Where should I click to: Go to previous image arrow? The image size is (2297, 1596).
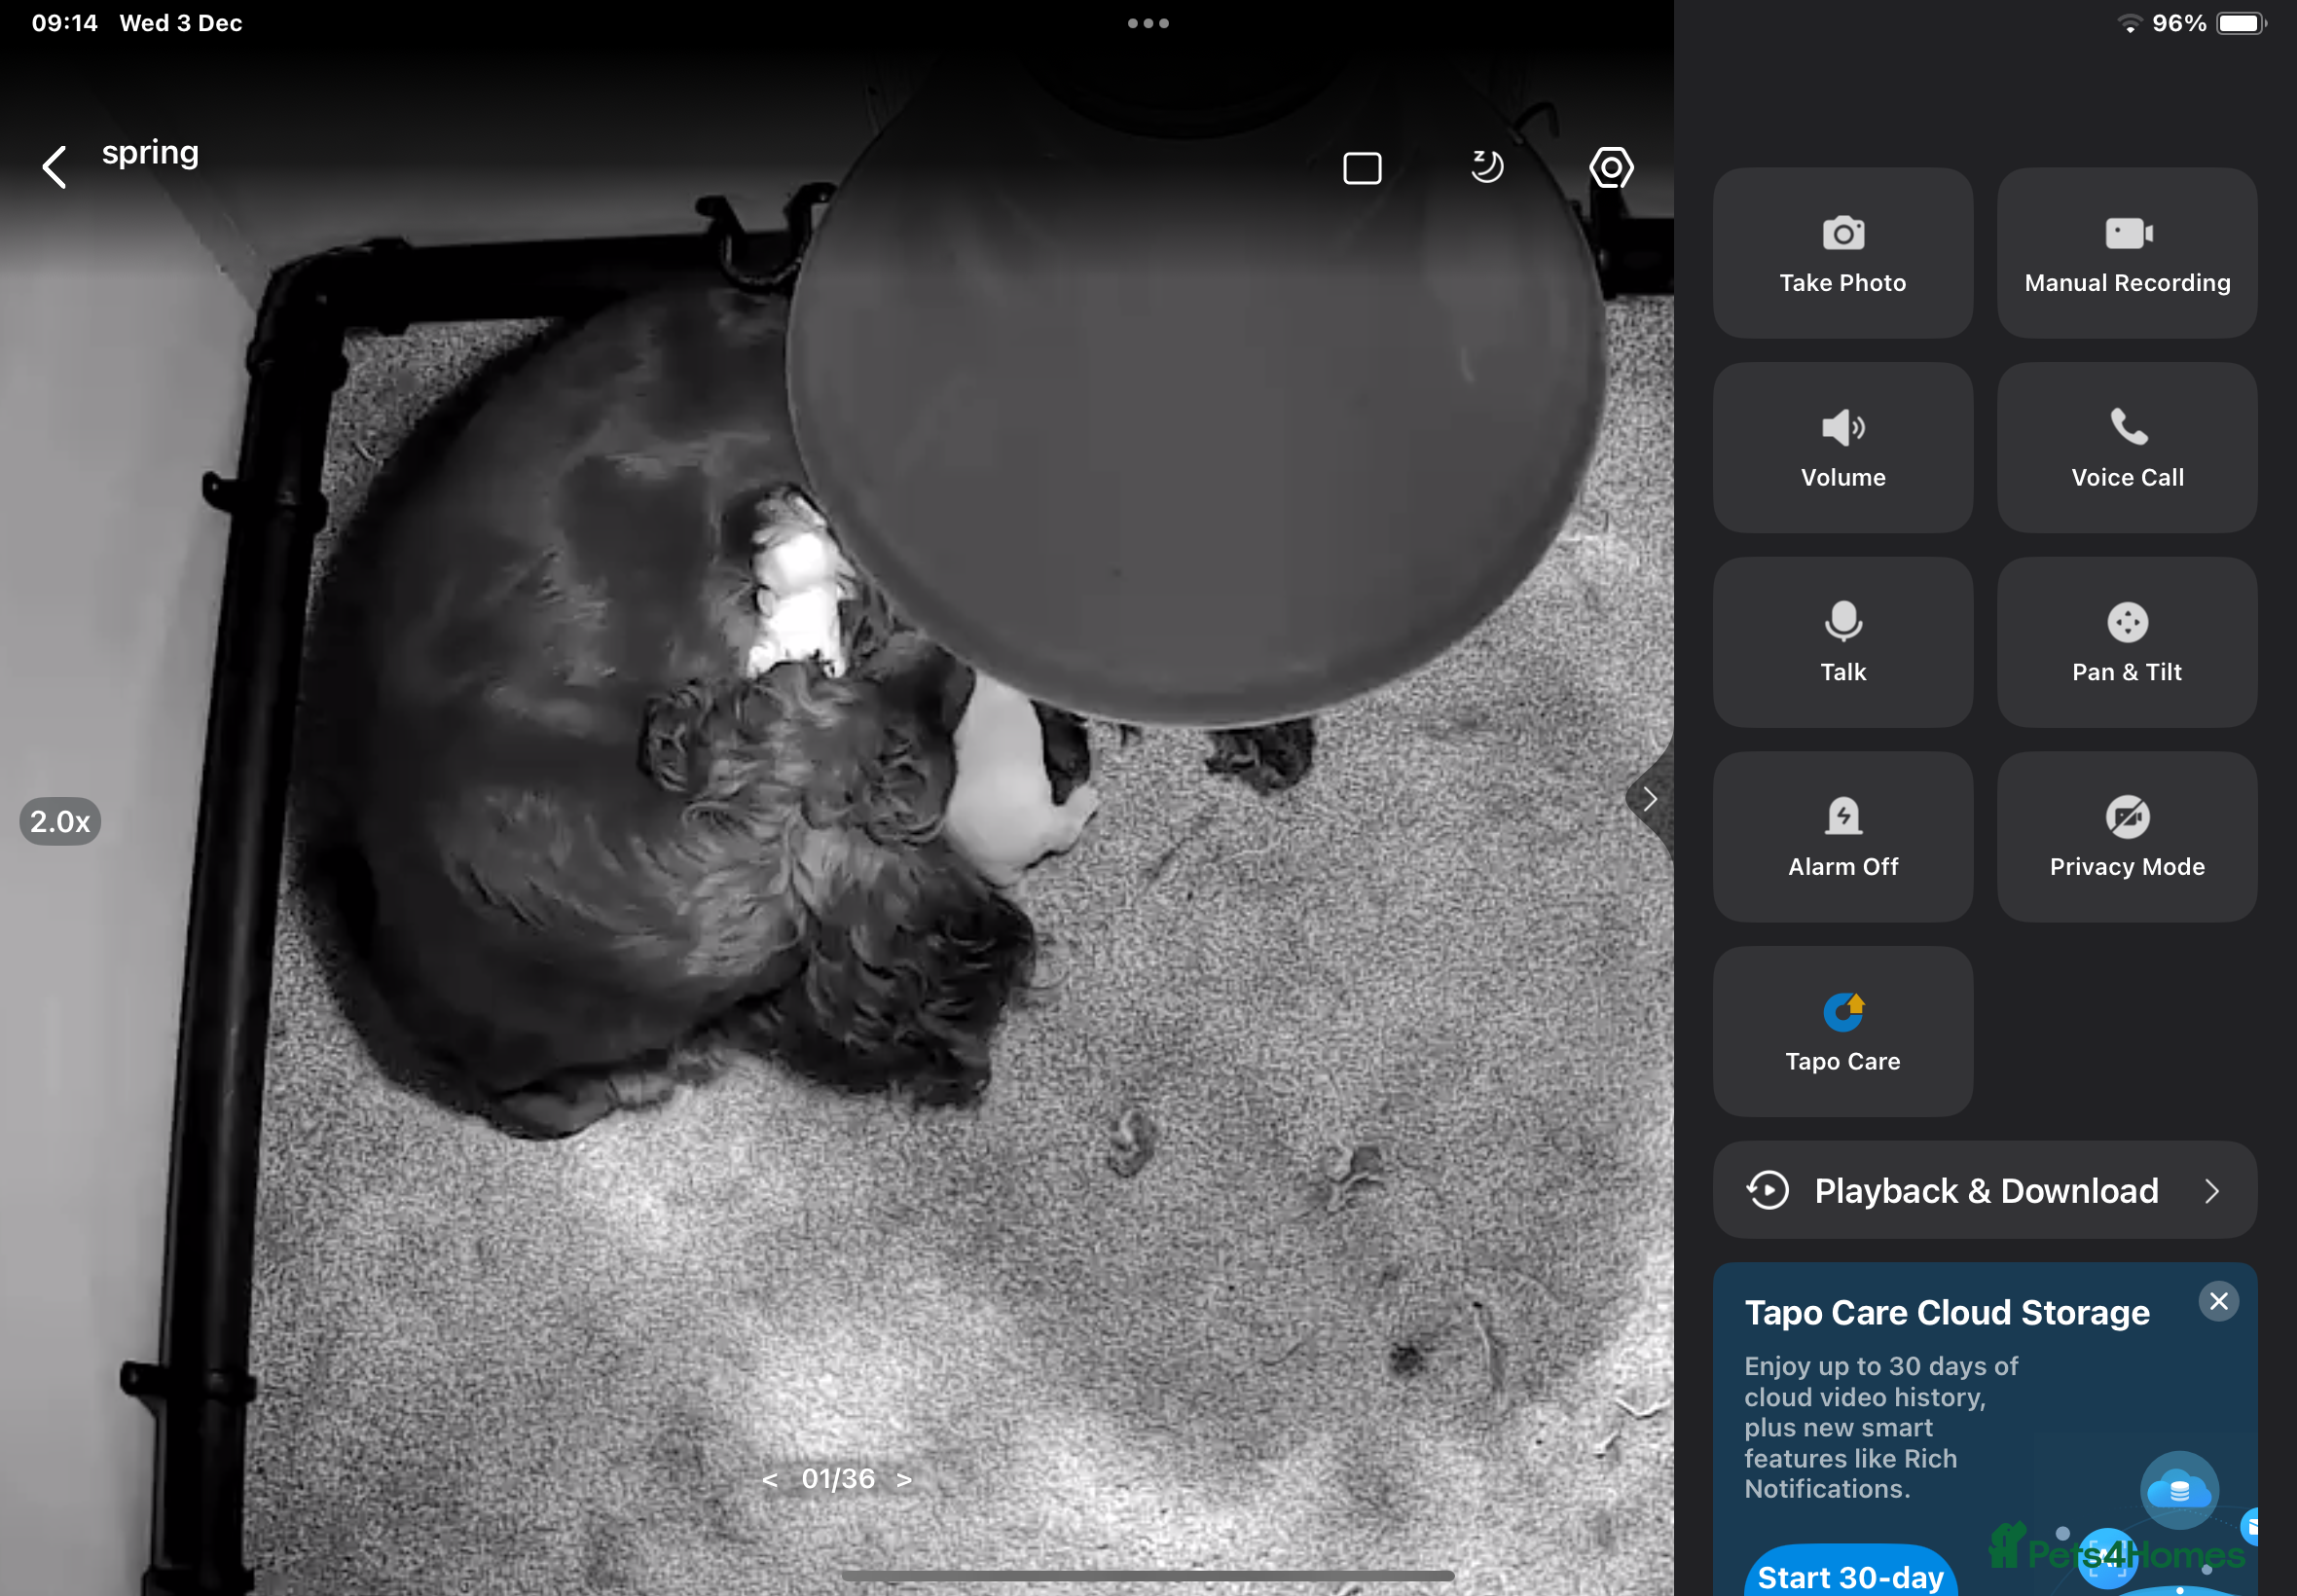769,1479
